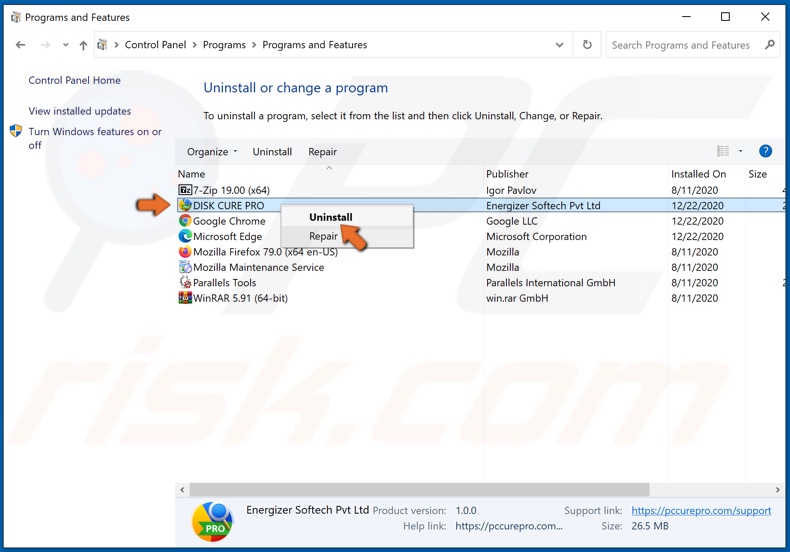Open the view options dropdown arrow

(740, 151)
